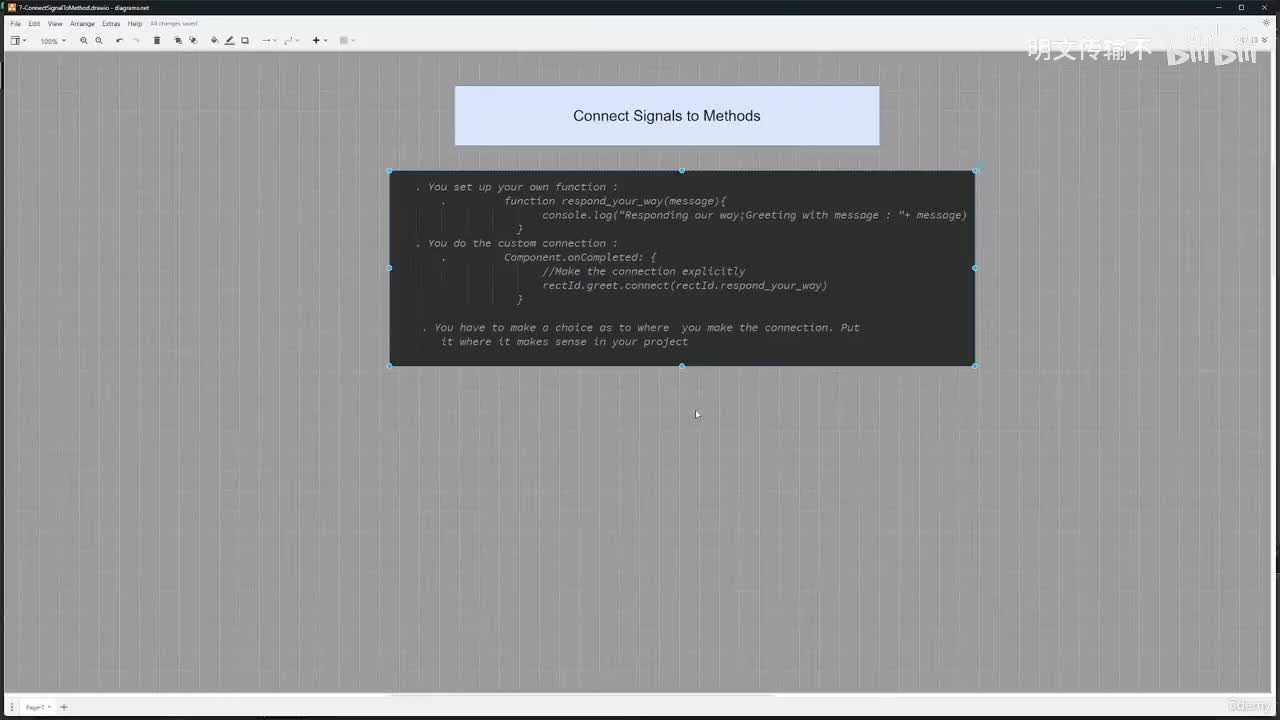1280x720 pixels.
Task: Bring selection to front
Action: point(178,41)
